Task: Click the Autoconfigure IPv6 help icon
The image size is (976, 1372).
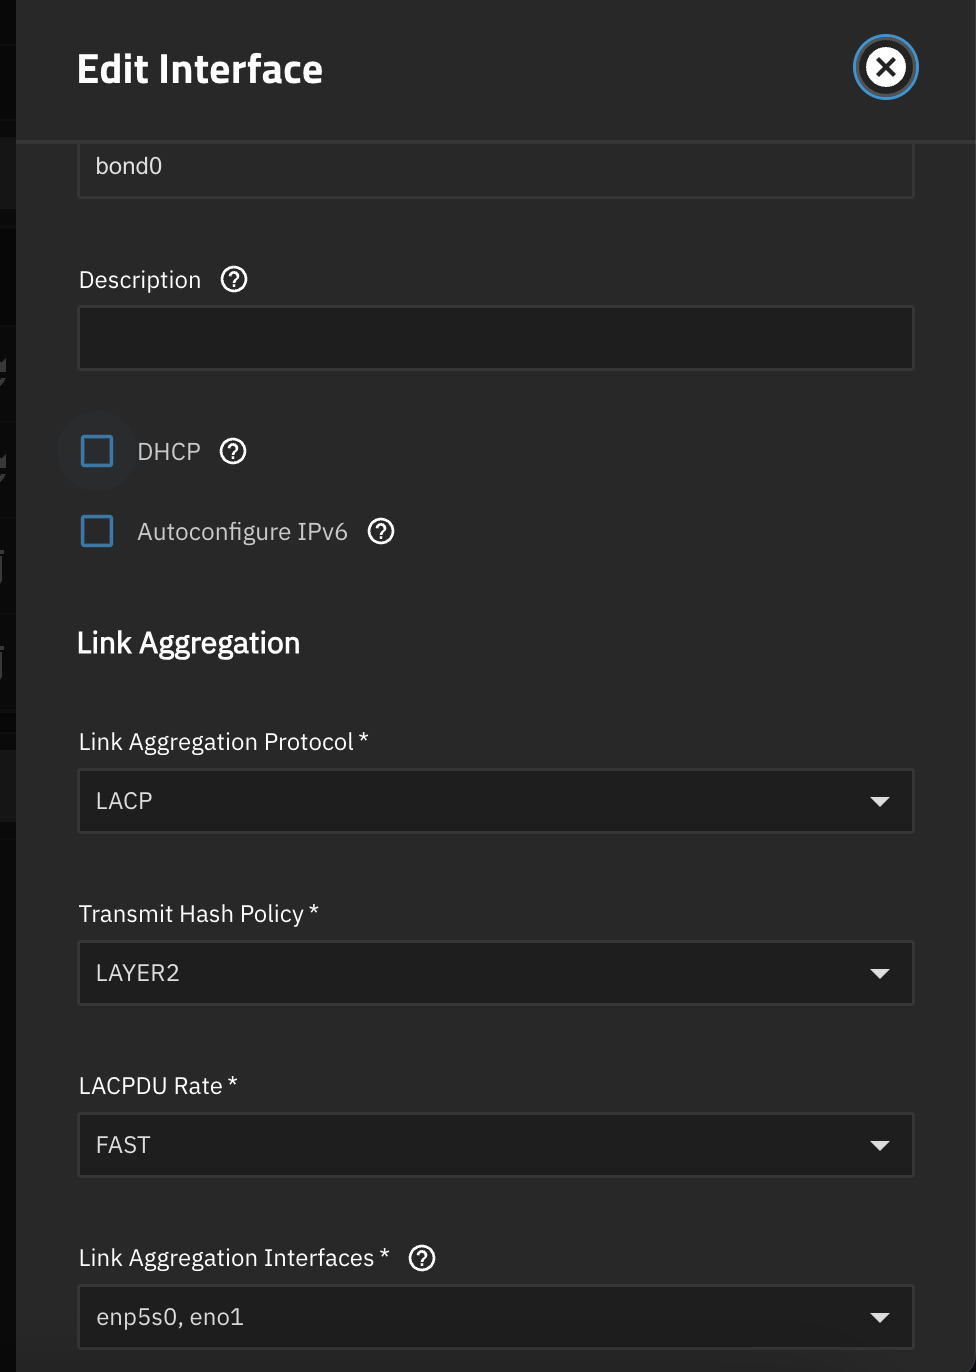Action: tap(381, 531)
